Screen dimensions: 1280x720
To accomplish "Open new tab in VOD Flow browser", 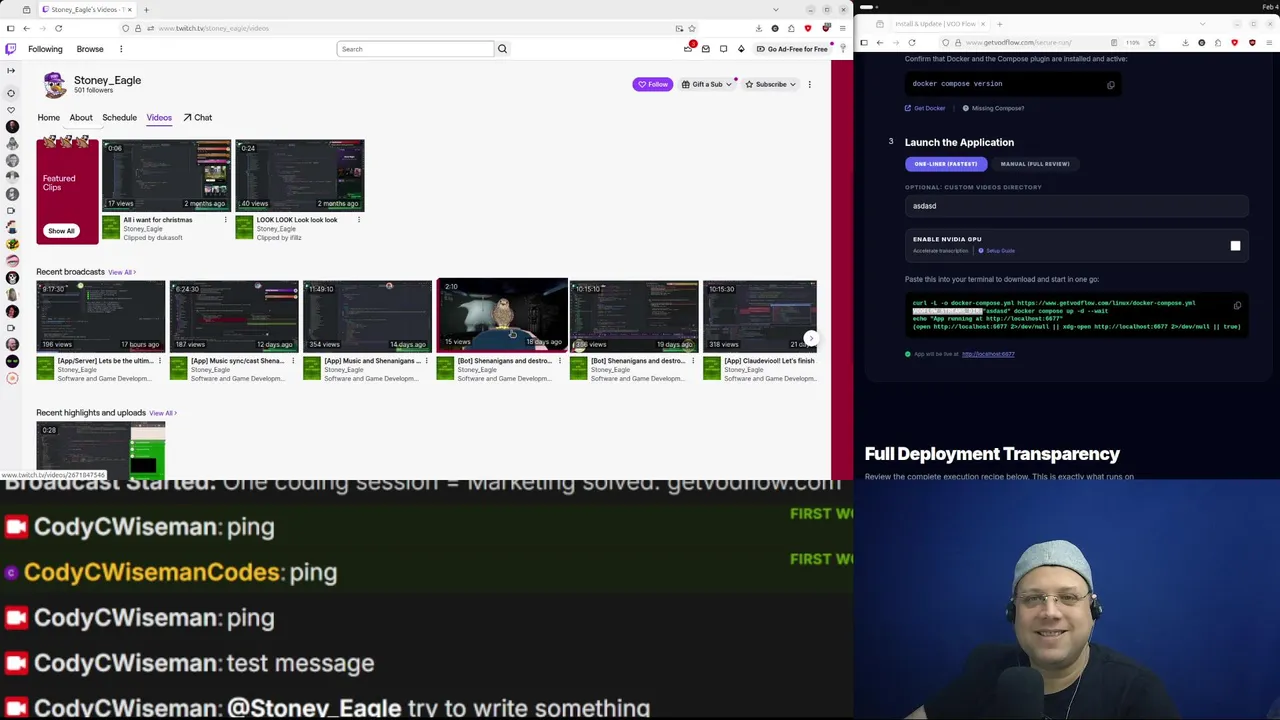I will (999, 24).
